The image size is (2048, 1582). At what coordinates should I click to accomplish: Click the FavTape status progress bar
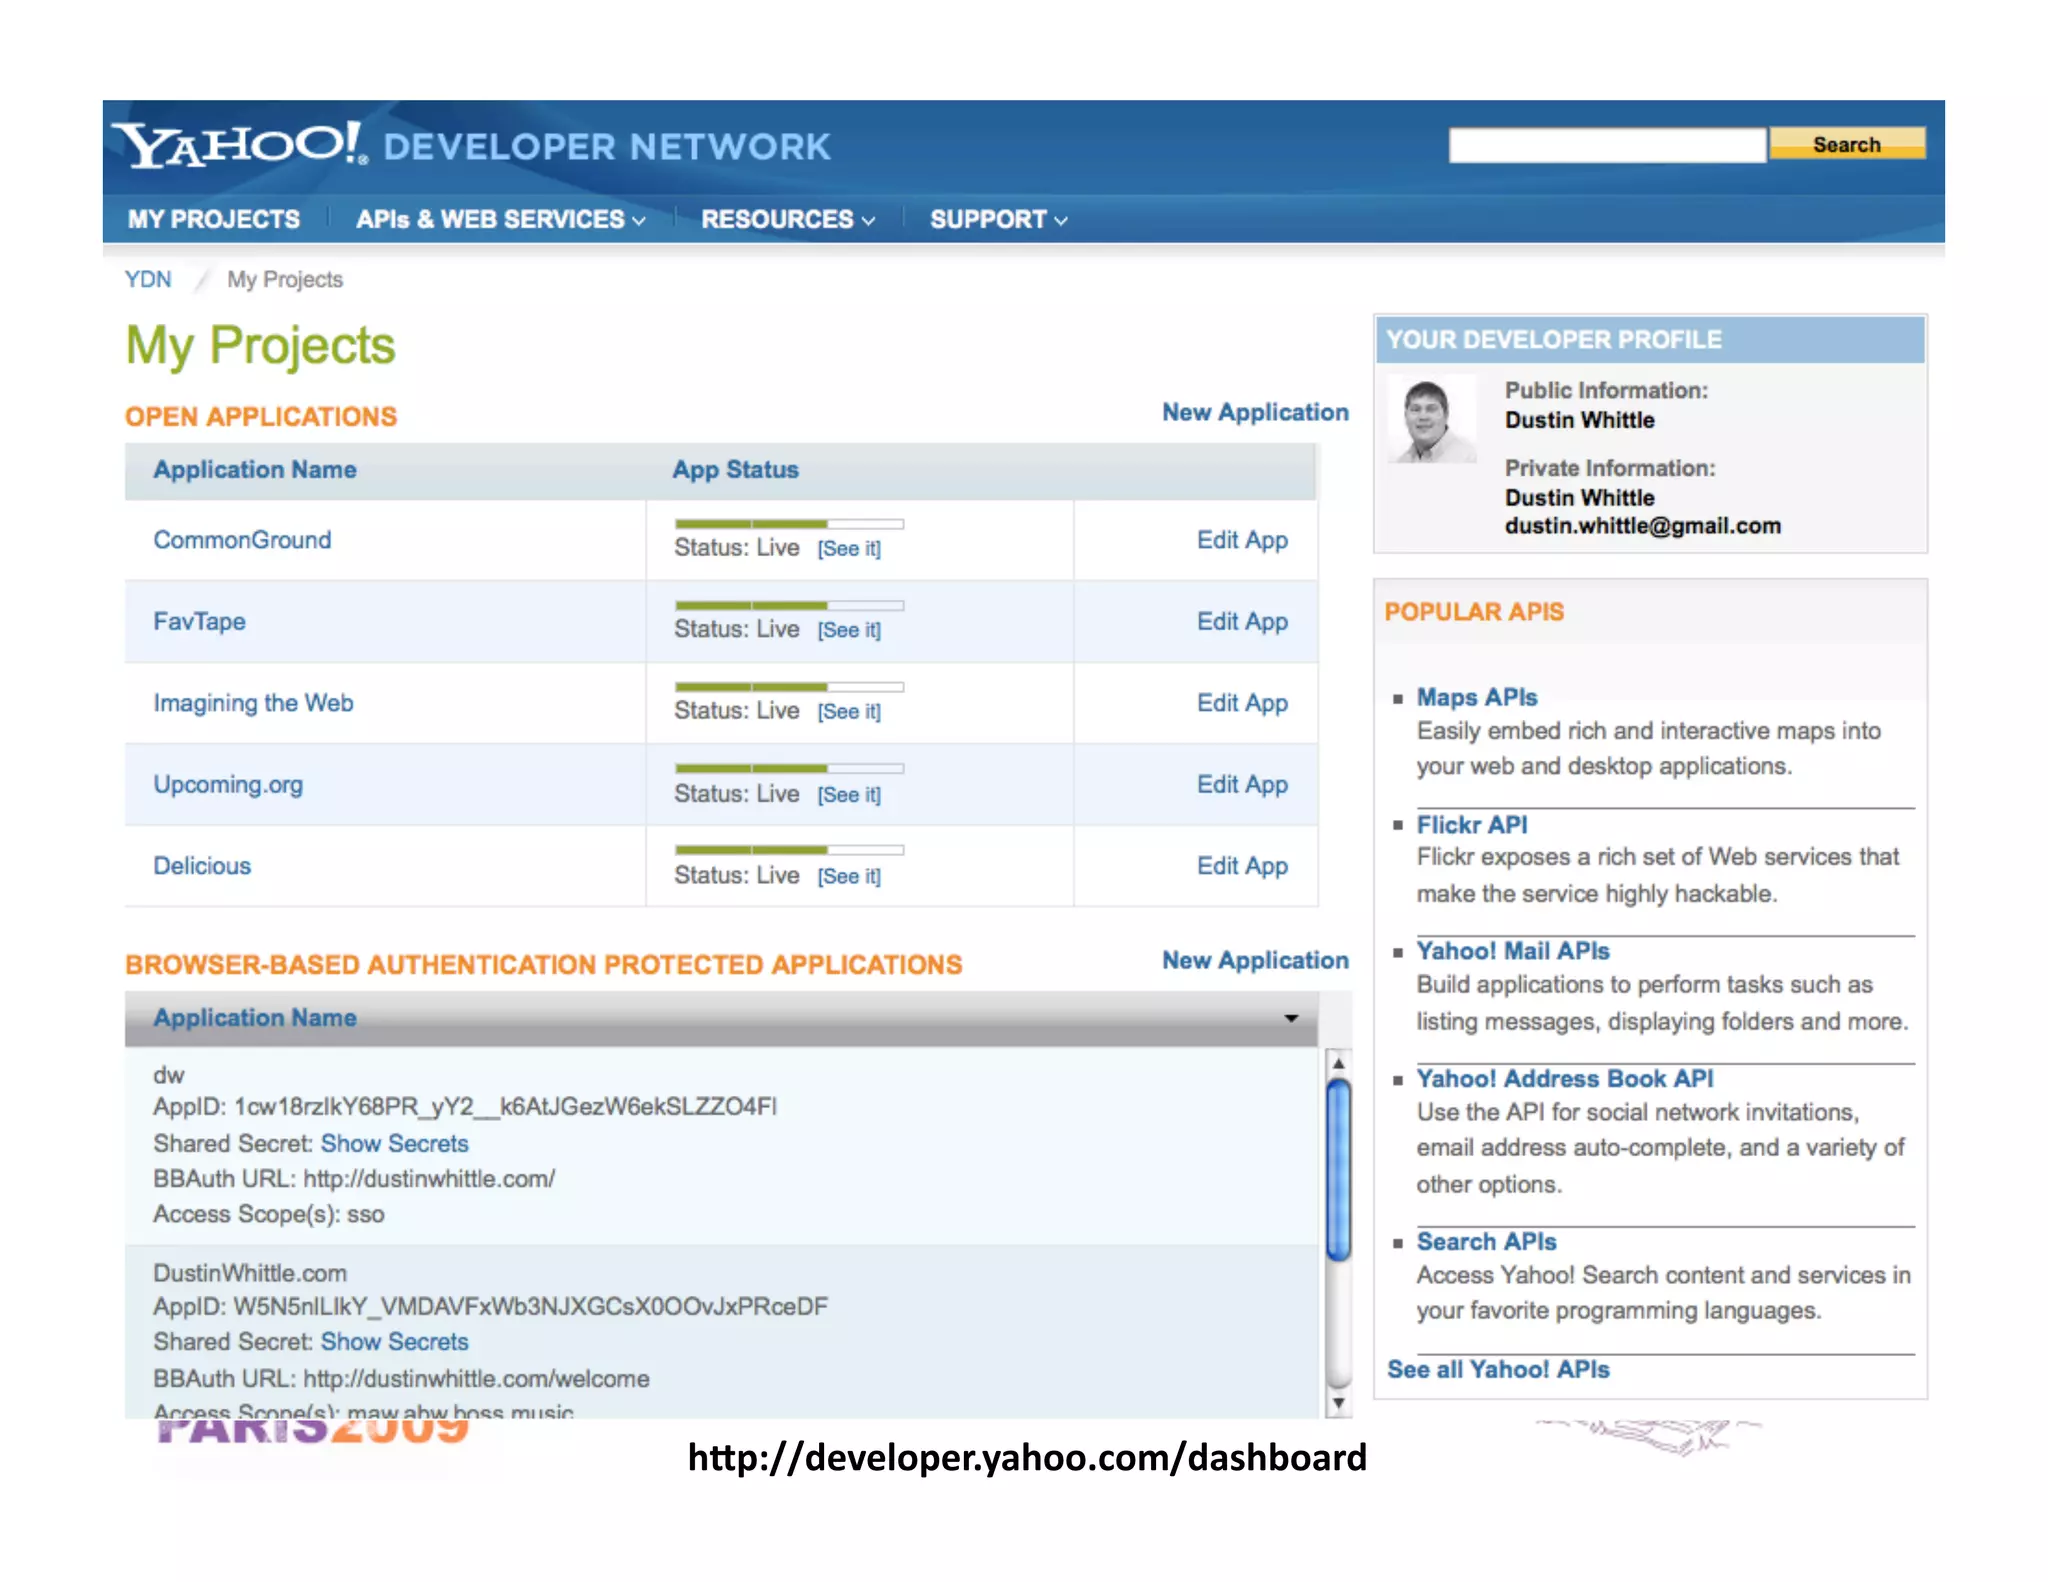point(789,606)
